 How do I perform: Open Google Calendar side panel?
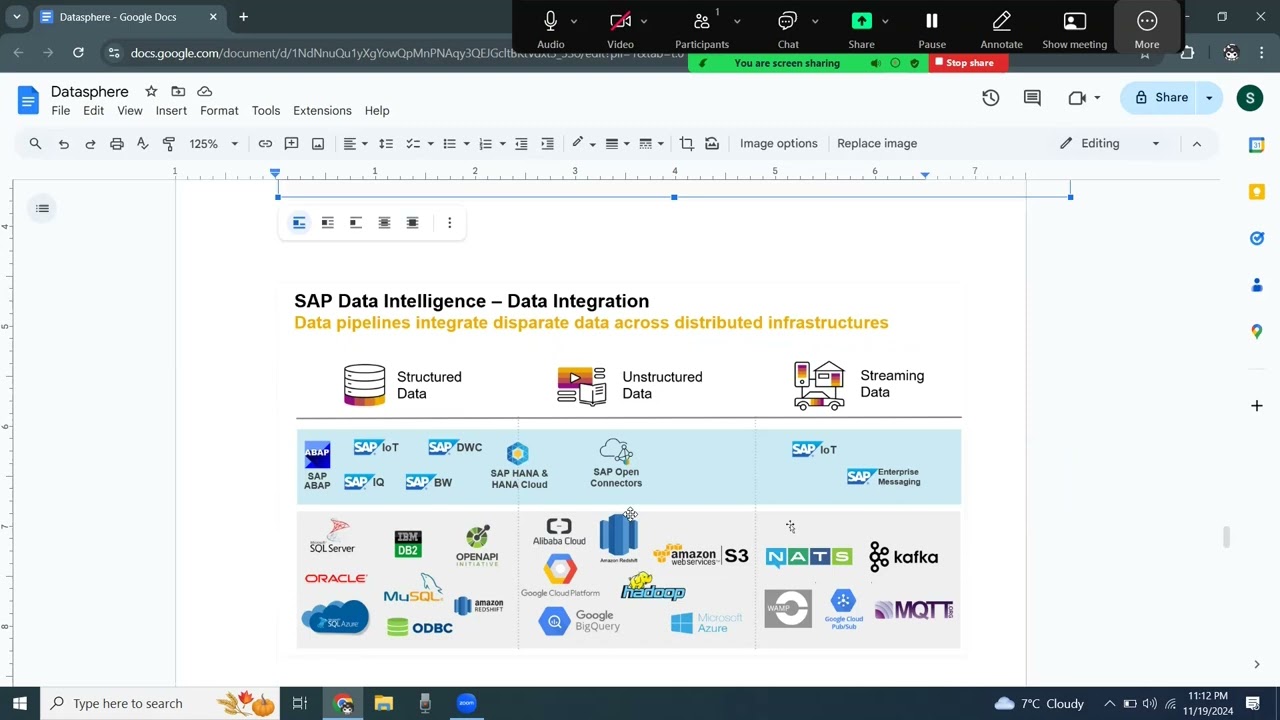1257,145
